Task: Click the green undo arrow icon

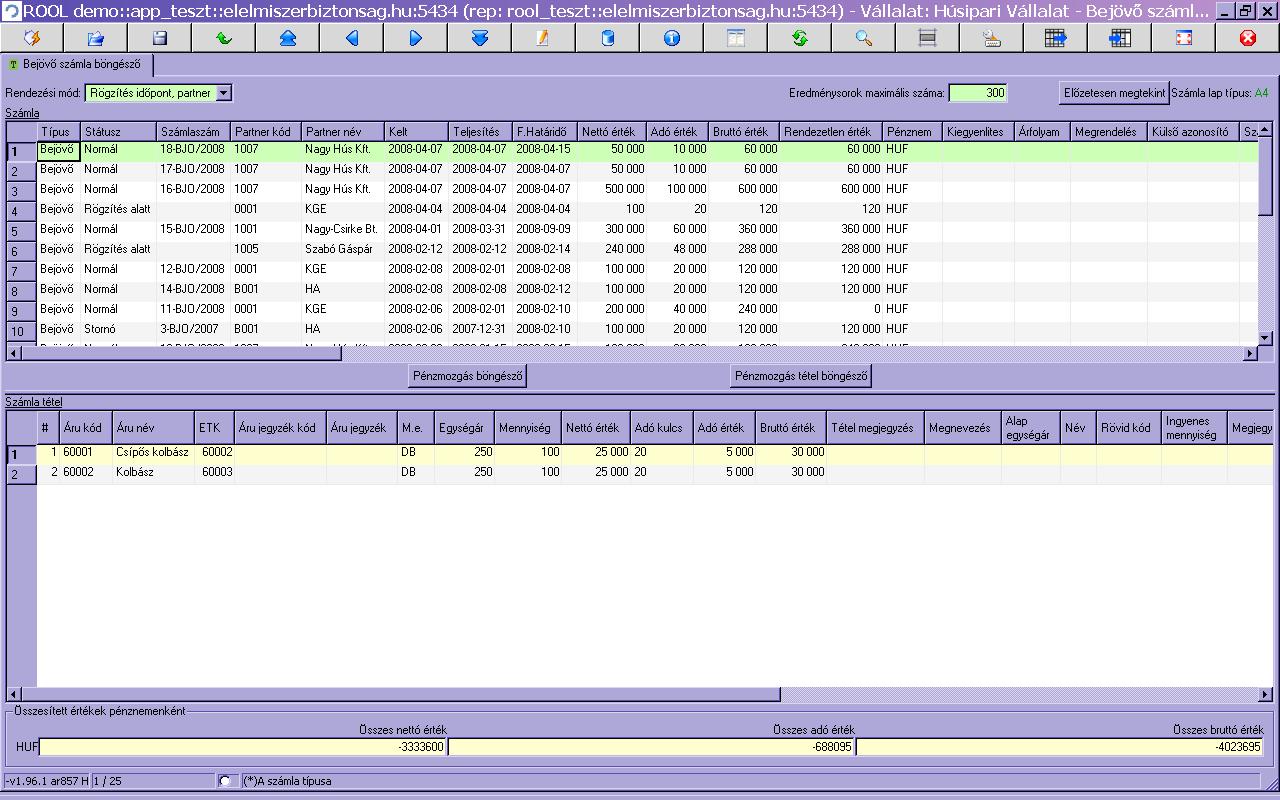Action: point(224,38)
